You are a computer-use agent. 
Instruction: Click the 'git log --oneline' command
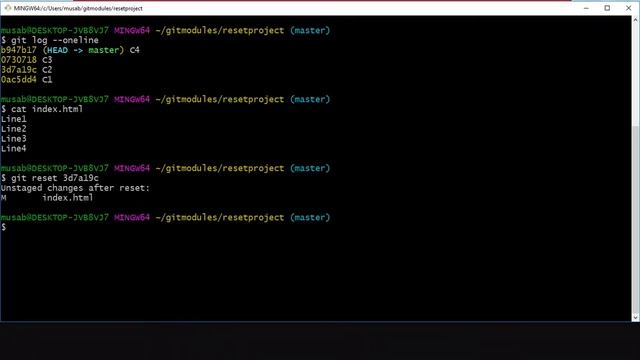pyautogui.click(x=55, y=40)
